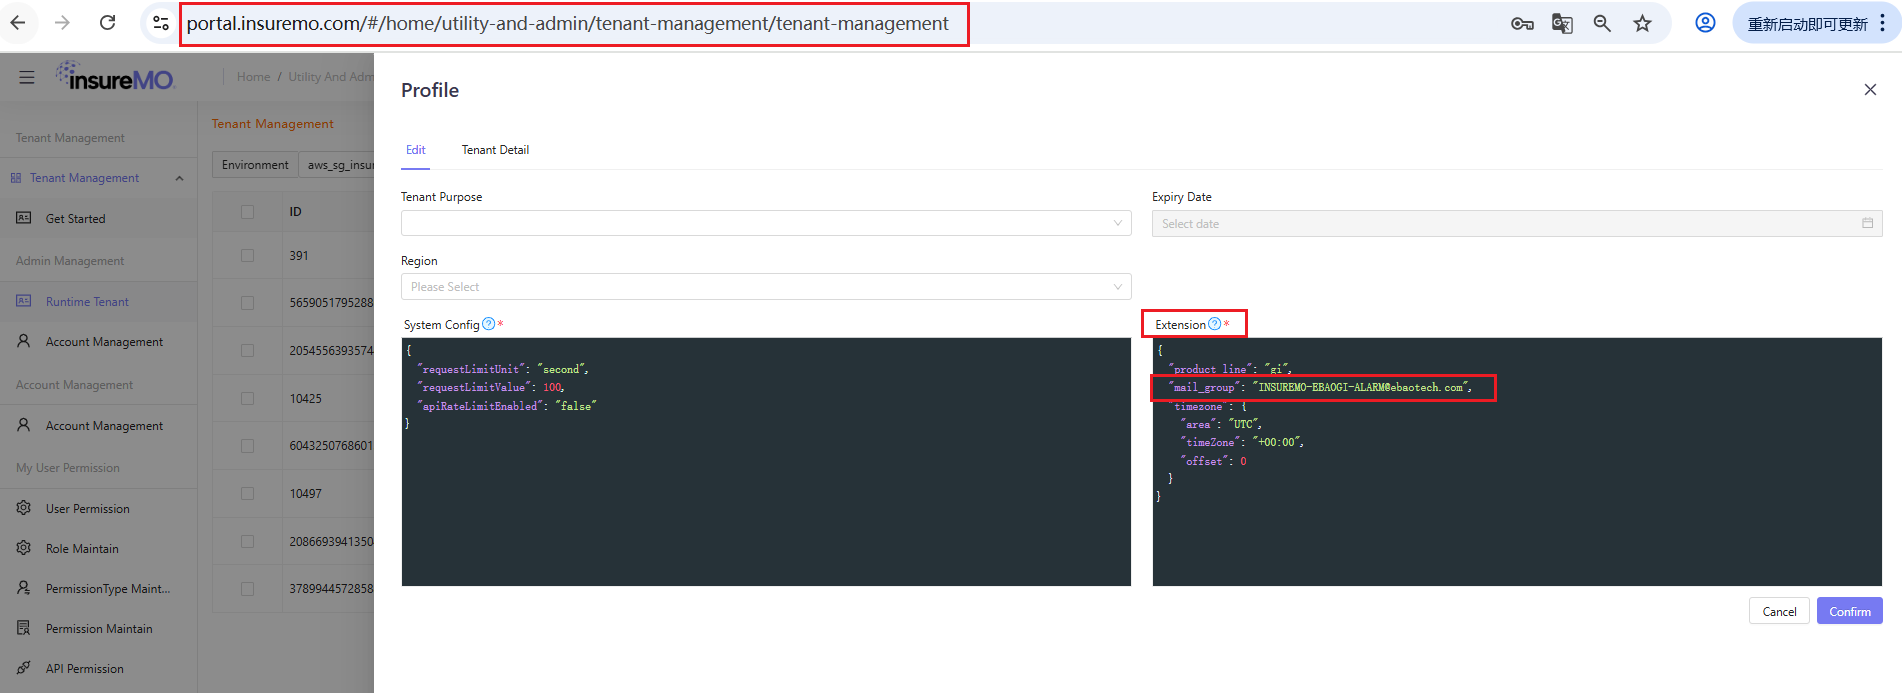Open the zoom magnifier icon
Viewport: 1902px width, 693px height.
[1602, 24]
